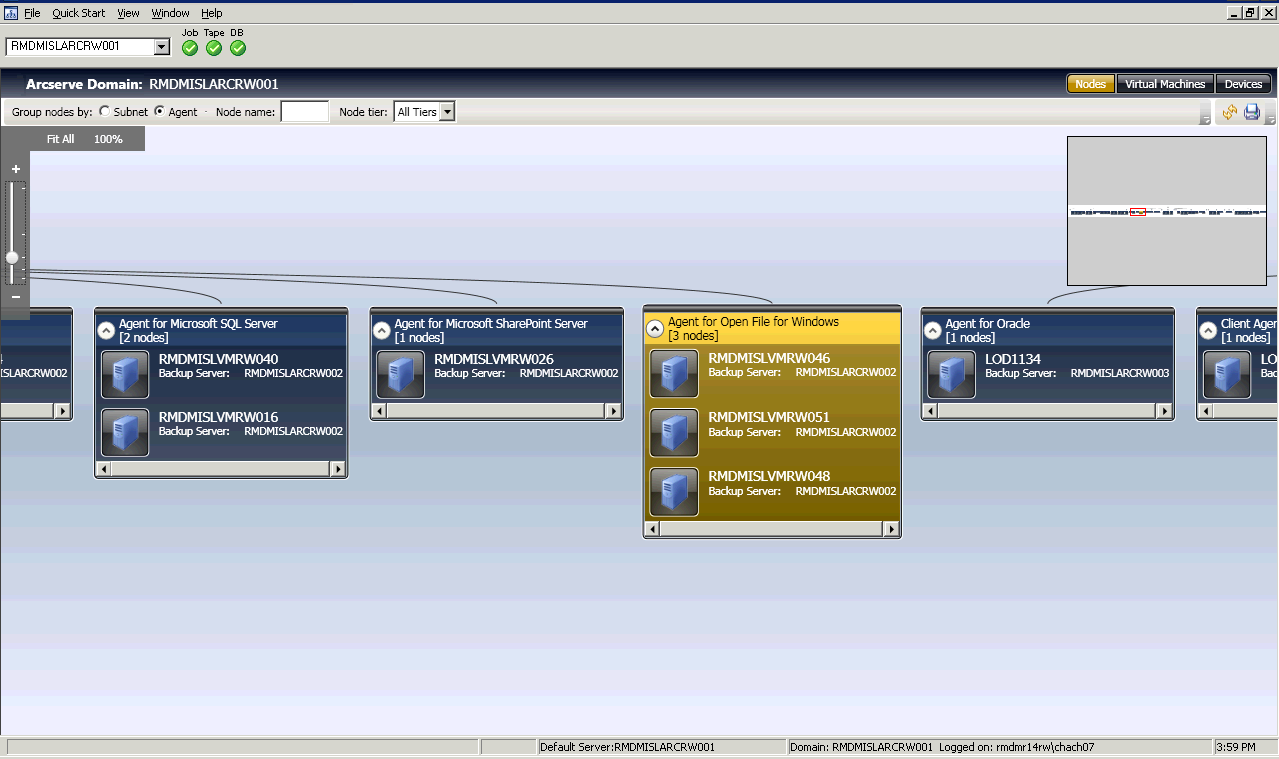Click node name RMDMISLVMRW026
The height and width of the screenshot is (759, 1279).
(x=494, y=359)
